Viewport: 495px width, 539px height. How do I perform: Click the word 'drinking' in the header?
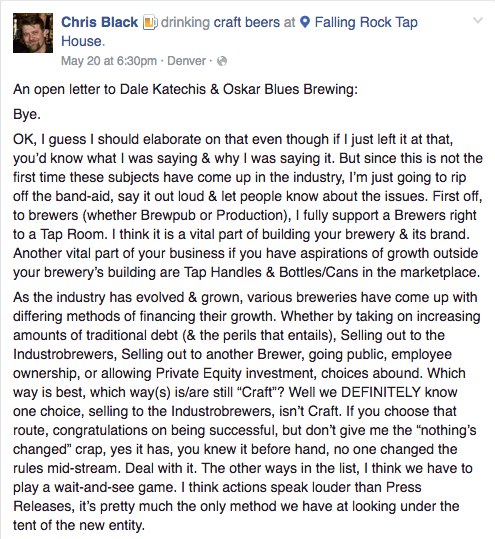185,22
